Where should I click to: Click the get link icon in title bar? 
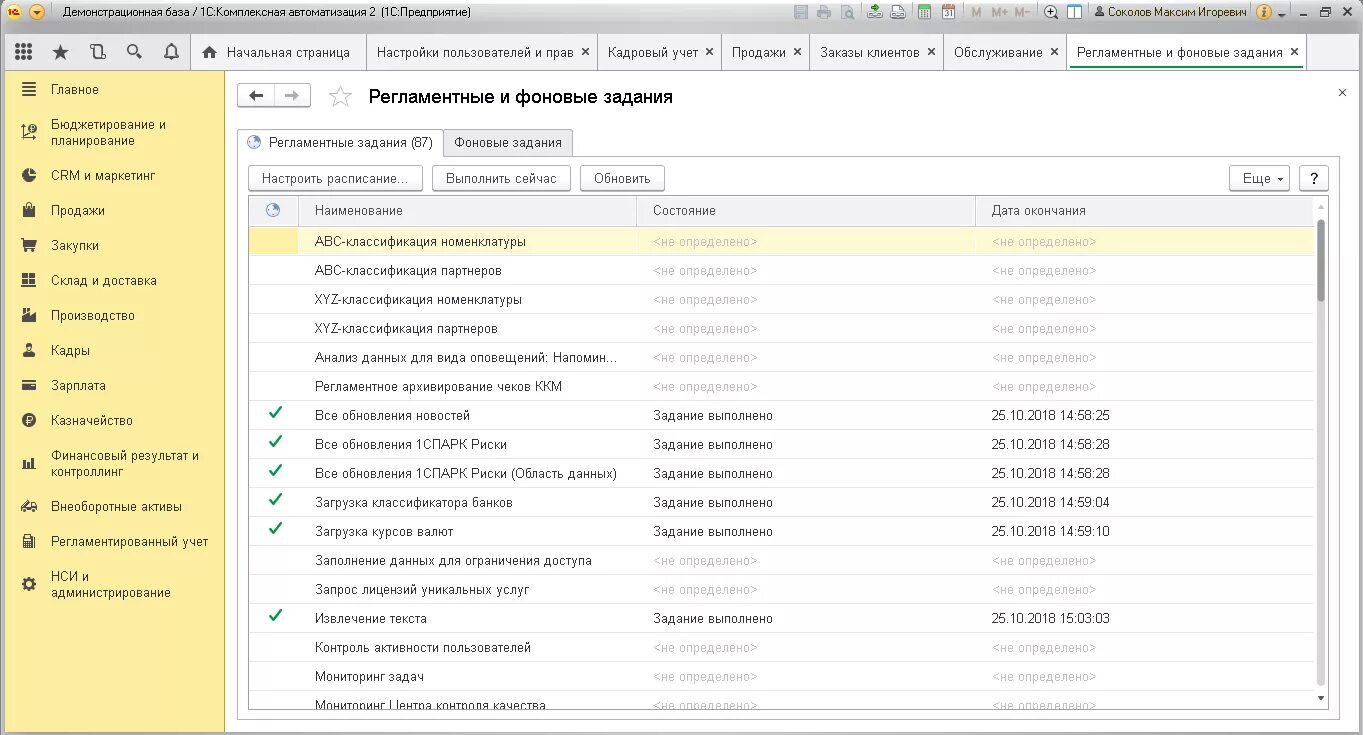[875, 12]
